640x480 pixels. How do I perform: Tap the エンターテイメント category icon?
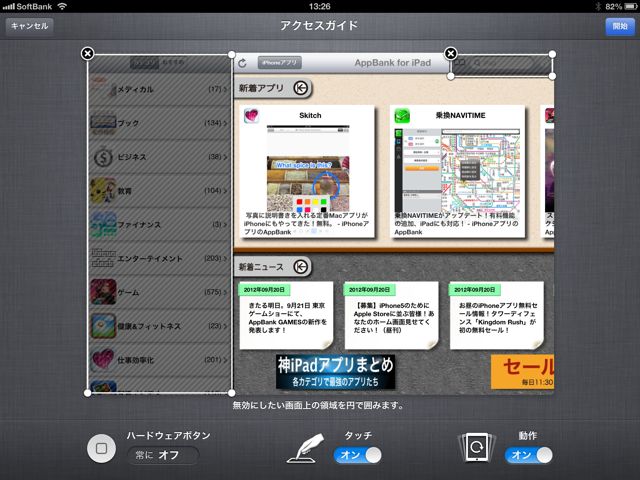(x=103, y=258)
